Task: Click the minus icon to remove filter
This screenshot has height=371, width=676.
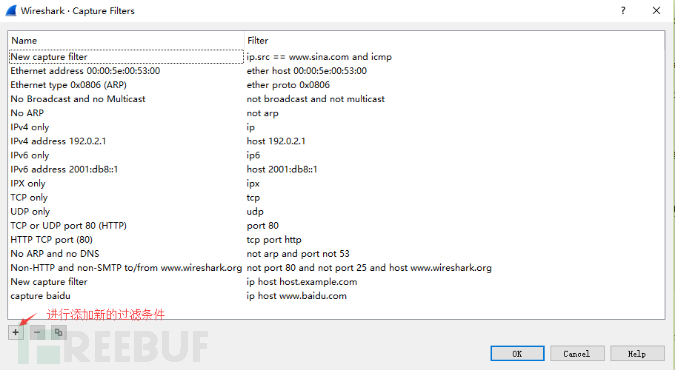Action: (37, 332)
